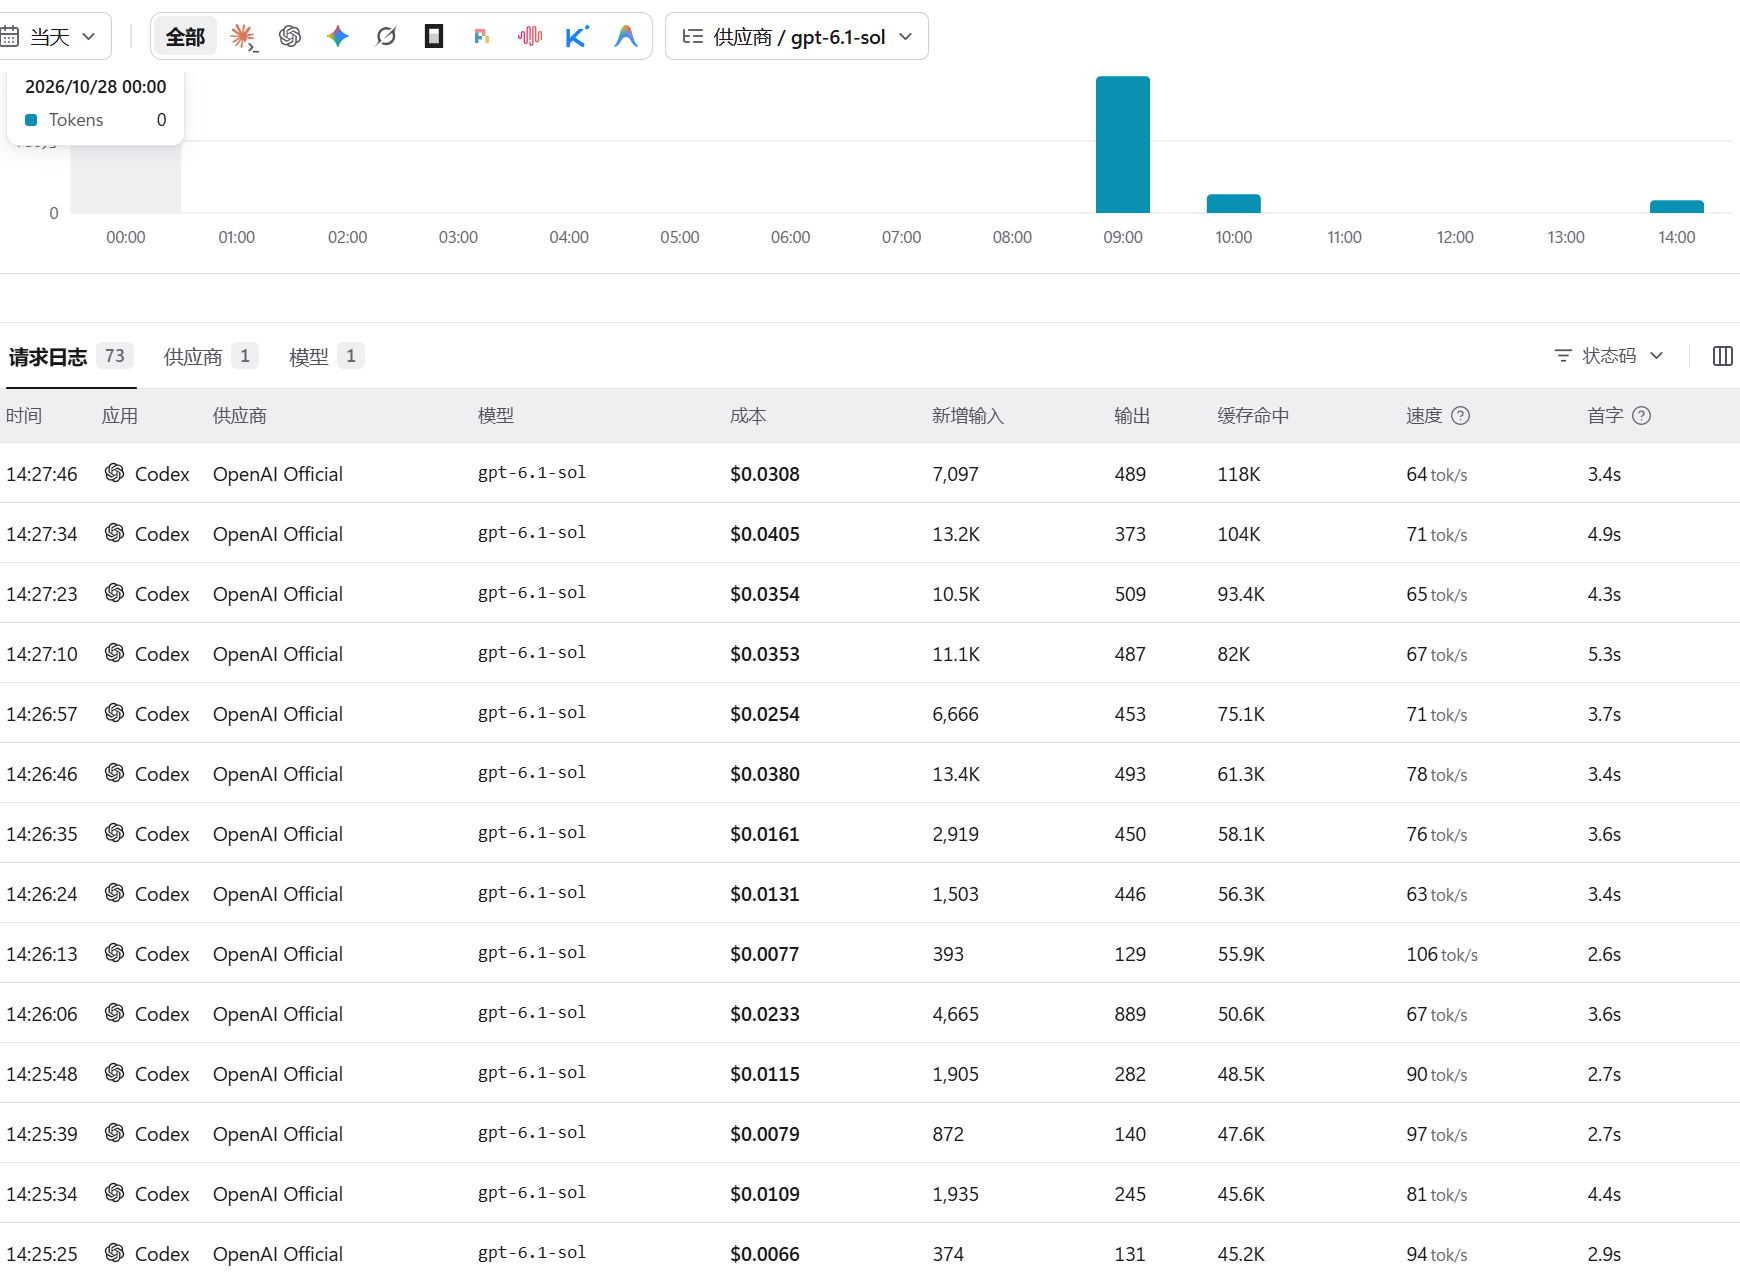
Task: Click the 时间 column header
Action: coord(24,416)
